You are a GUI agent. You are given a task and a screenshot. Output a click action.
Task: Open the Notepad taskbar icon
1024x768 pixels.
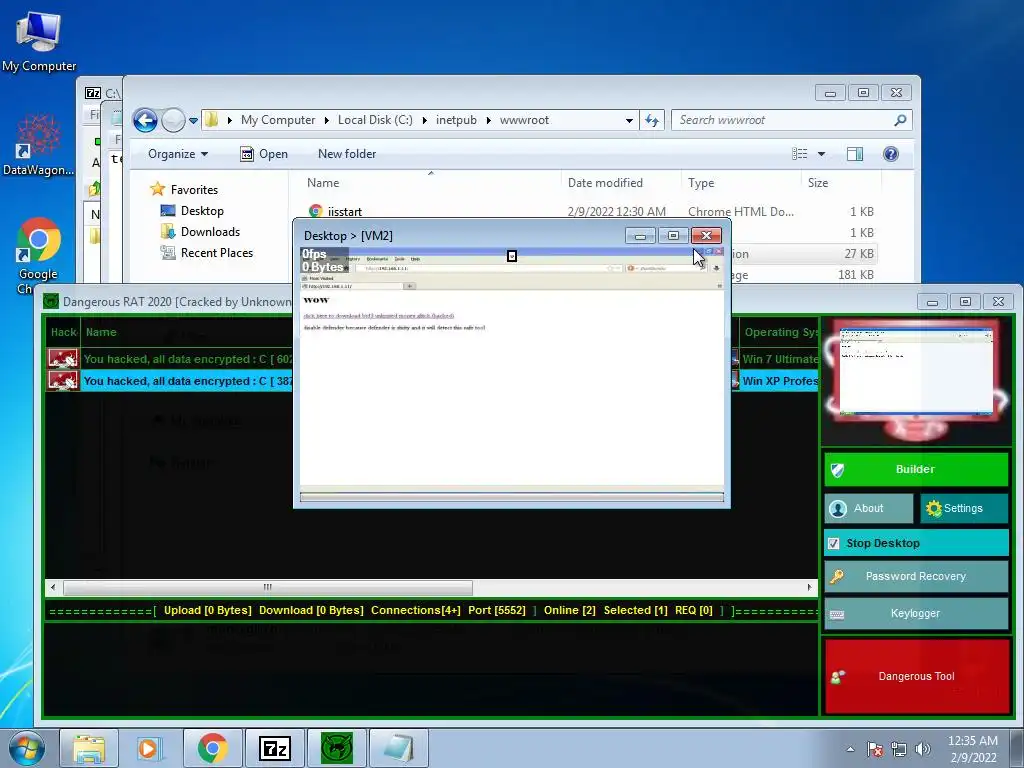pyautogui.click(x=398, y=748)
